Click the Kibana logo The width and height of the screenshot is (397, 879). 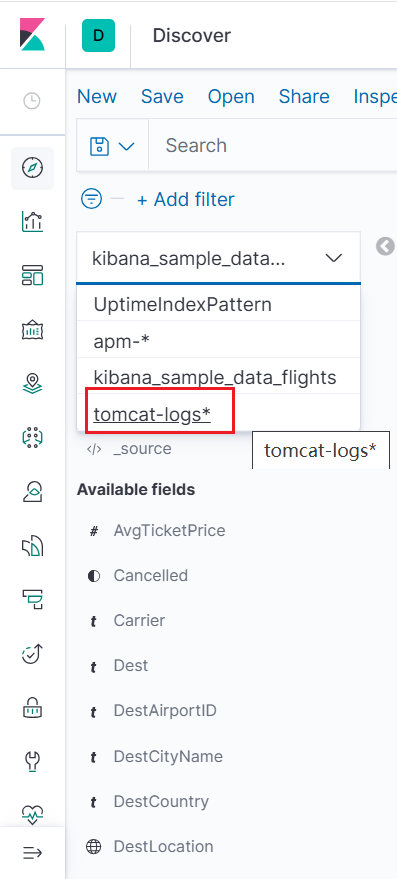pyautogui.click(x=33, y=35)
